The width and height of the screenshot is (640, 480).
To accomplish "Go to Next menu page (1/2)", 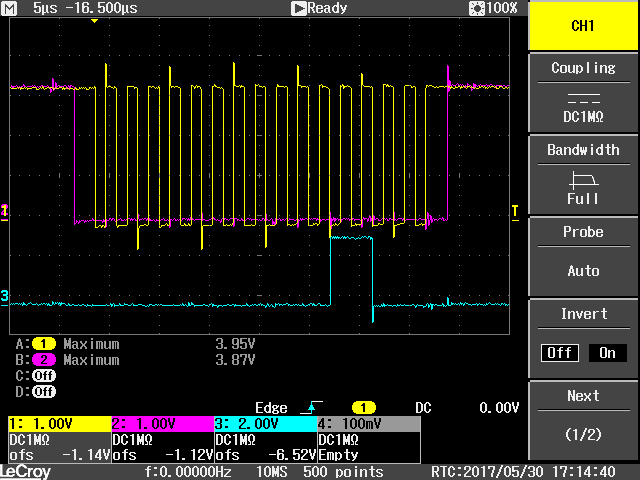I will [x=583, y=420].
